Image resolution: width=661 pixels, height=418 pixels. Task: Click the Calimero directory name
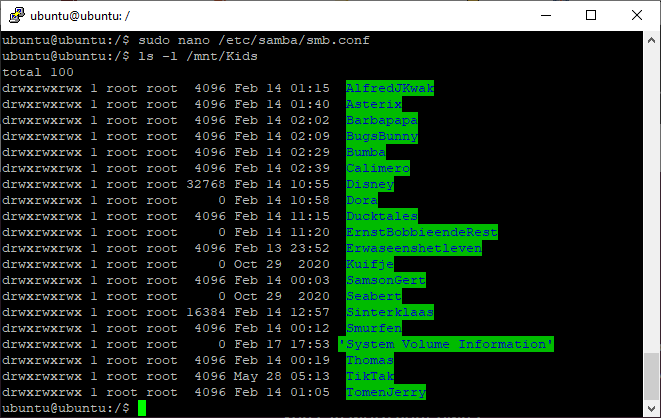(x=378, y=168)
